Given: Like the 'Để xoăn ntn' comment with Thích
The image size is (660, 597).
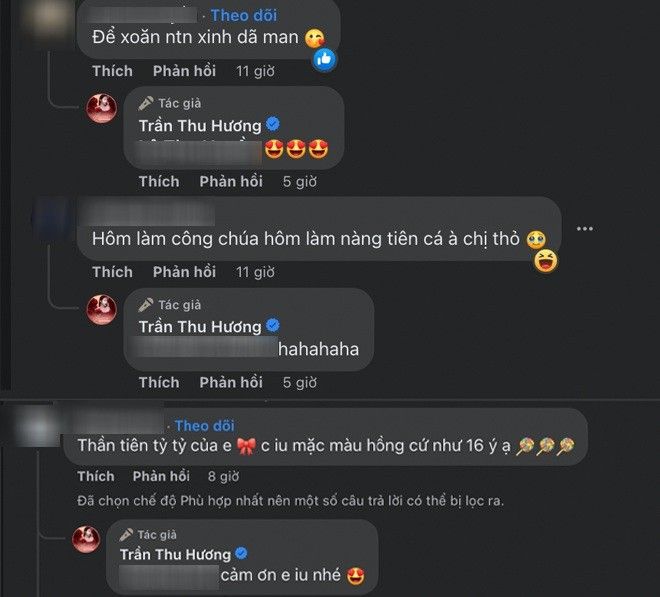Looking at the screenshot, I should pyautogui.click(x=112, y=71).
